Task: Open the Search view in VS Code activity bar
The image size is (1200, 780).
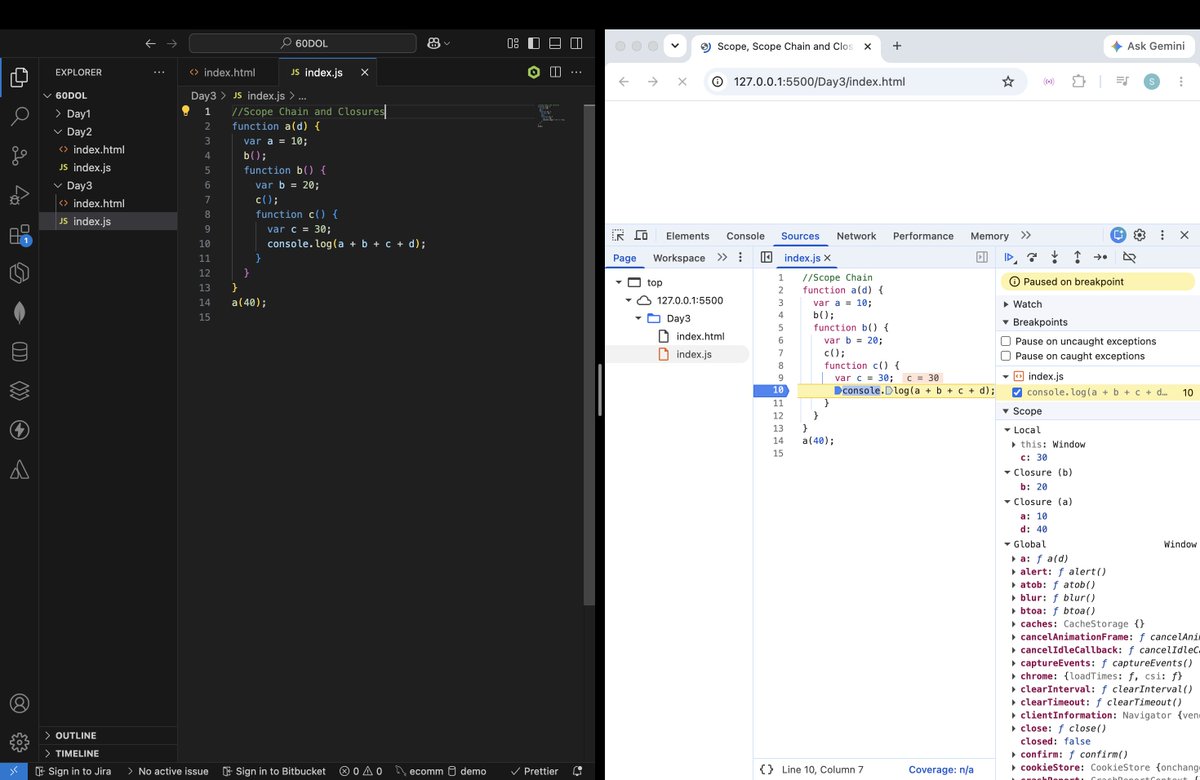Action: [19, 116]
